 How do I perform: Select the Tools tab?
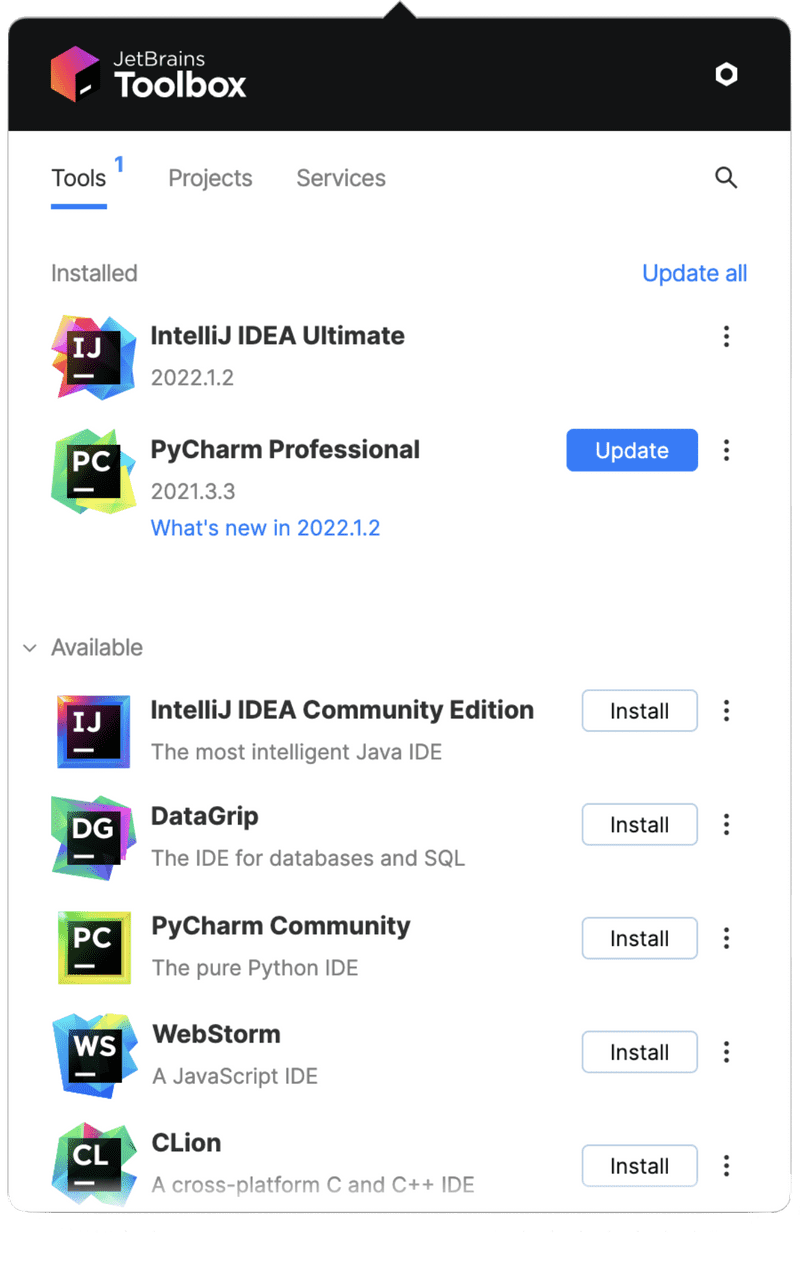click(79, 179)
